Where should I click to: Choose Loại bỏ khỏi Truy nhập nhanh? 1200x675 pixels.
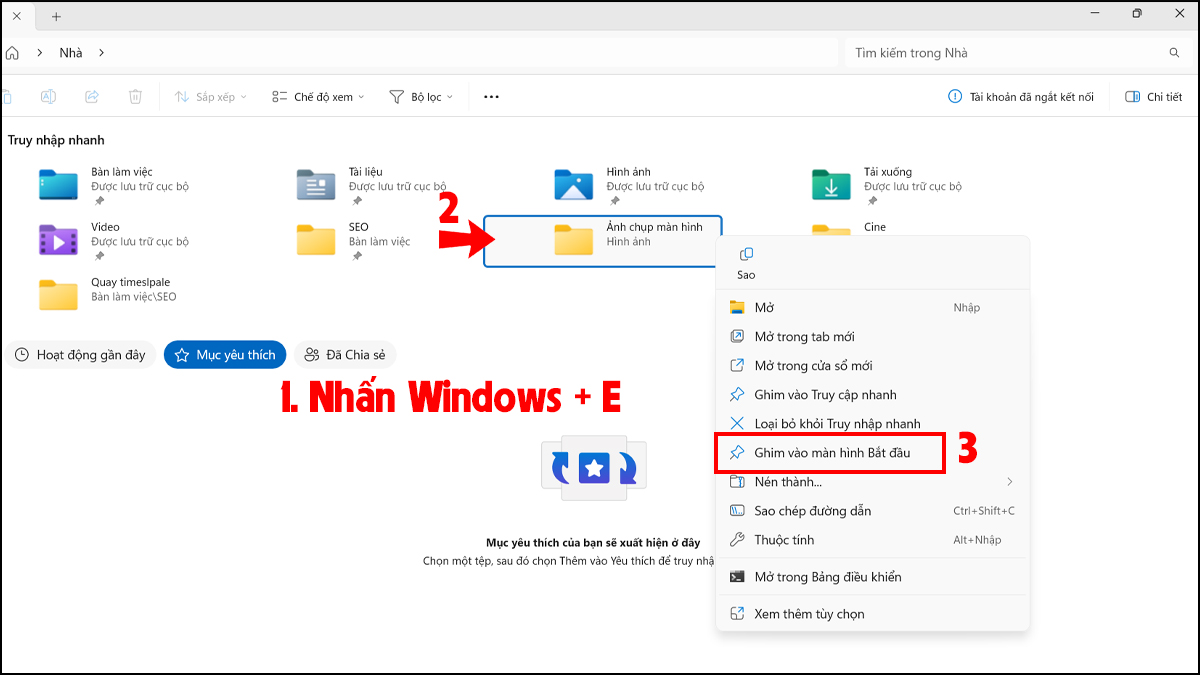872,424
